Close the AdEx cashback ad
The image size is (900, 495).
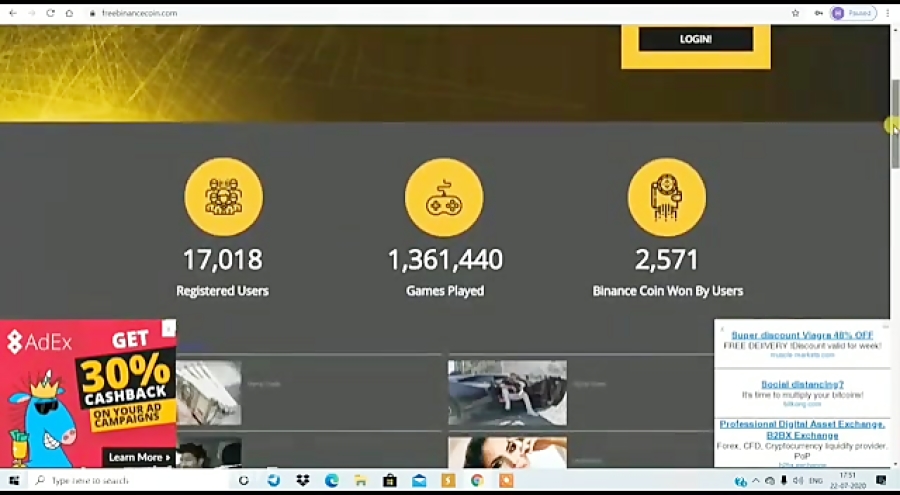[169, 328]
